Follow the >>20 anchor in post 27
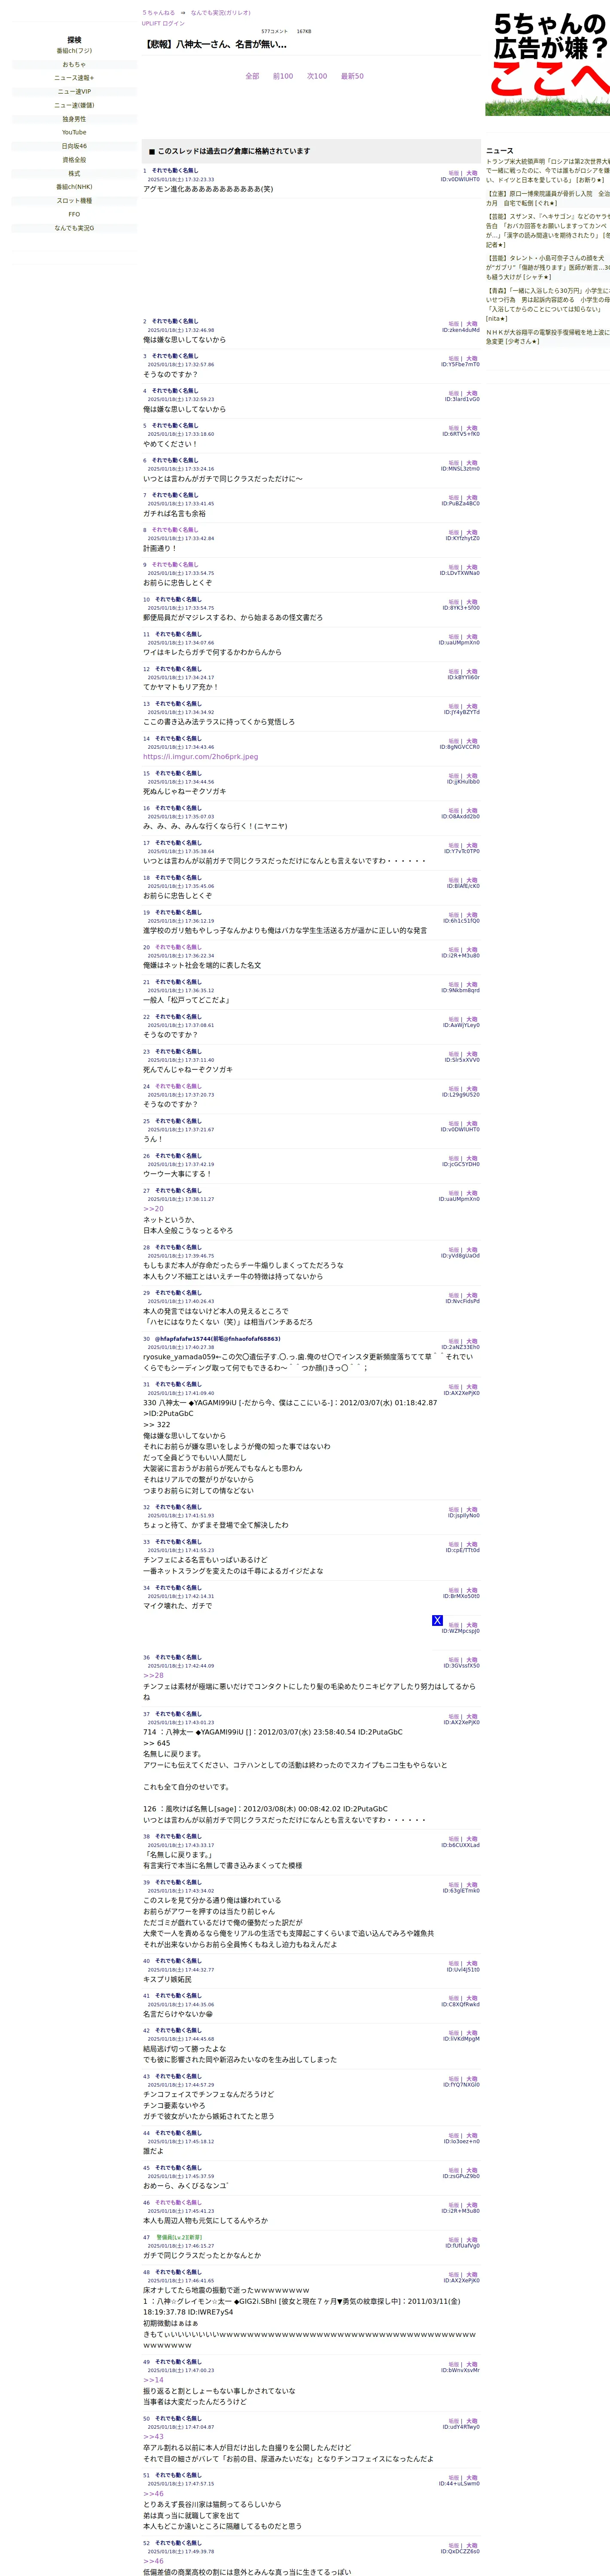 (x=153, y=1209)
